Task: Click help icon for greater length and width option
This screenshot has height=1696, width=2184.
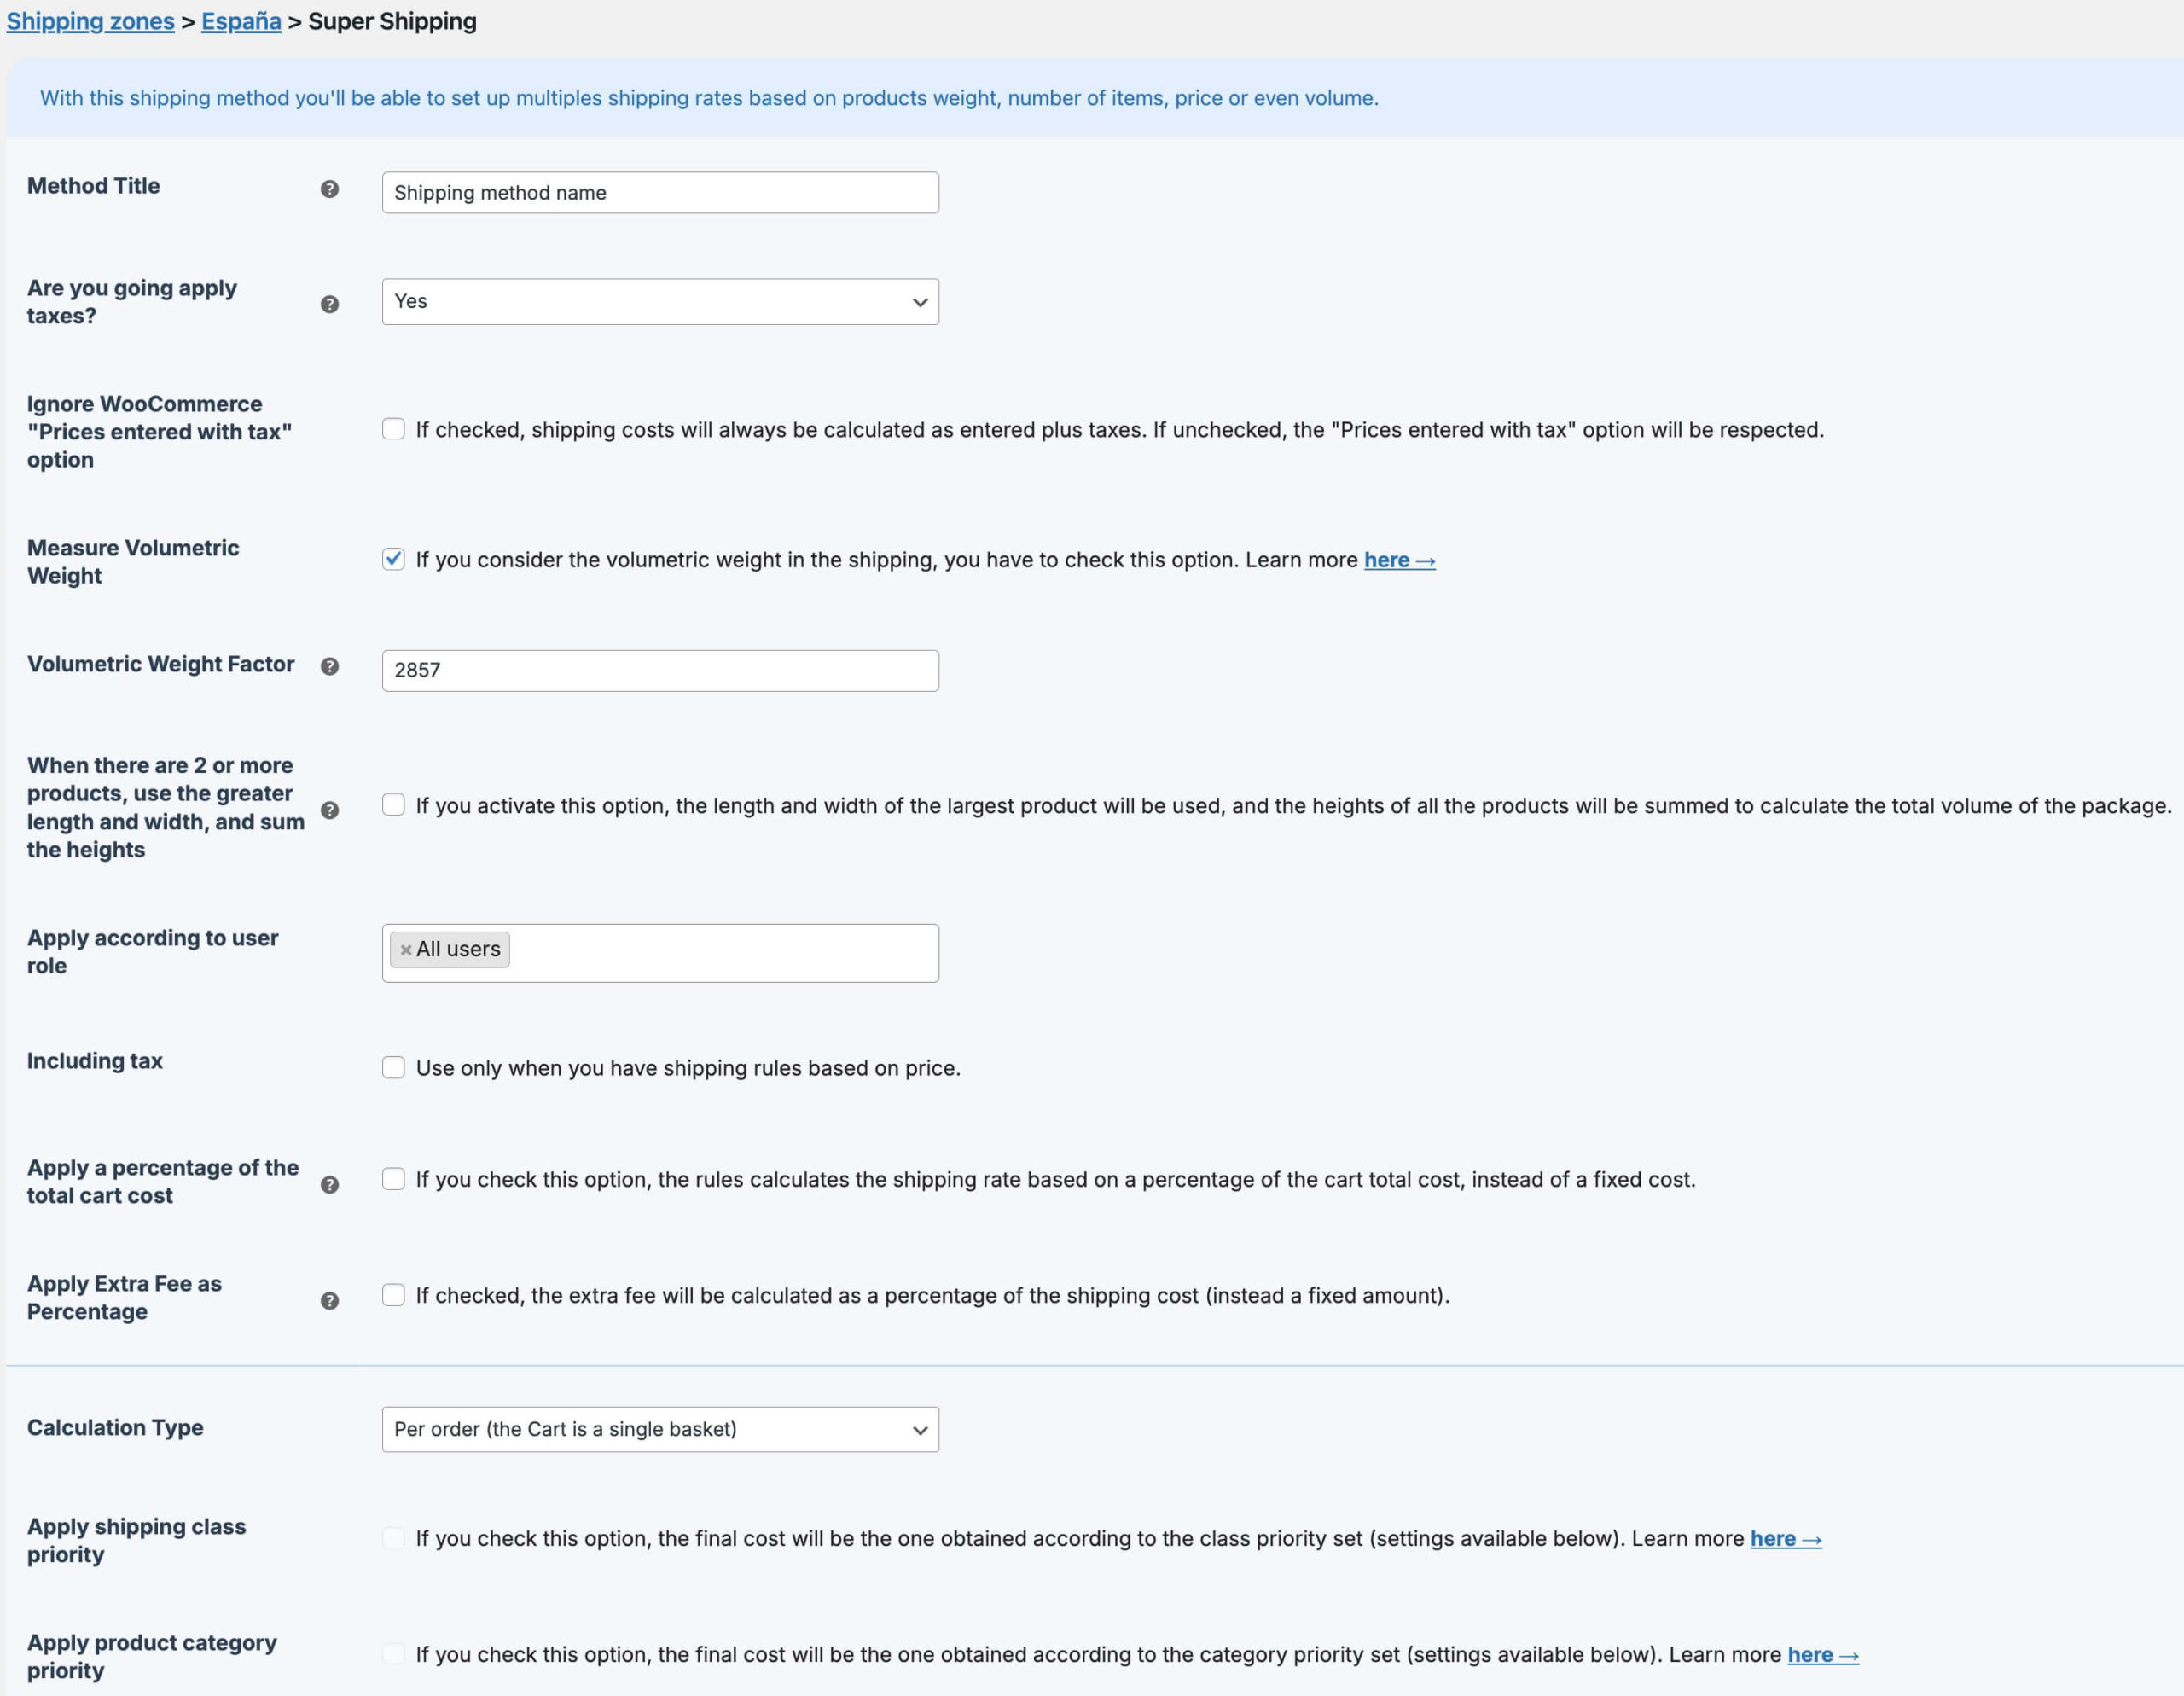Action: click(329, 810)
